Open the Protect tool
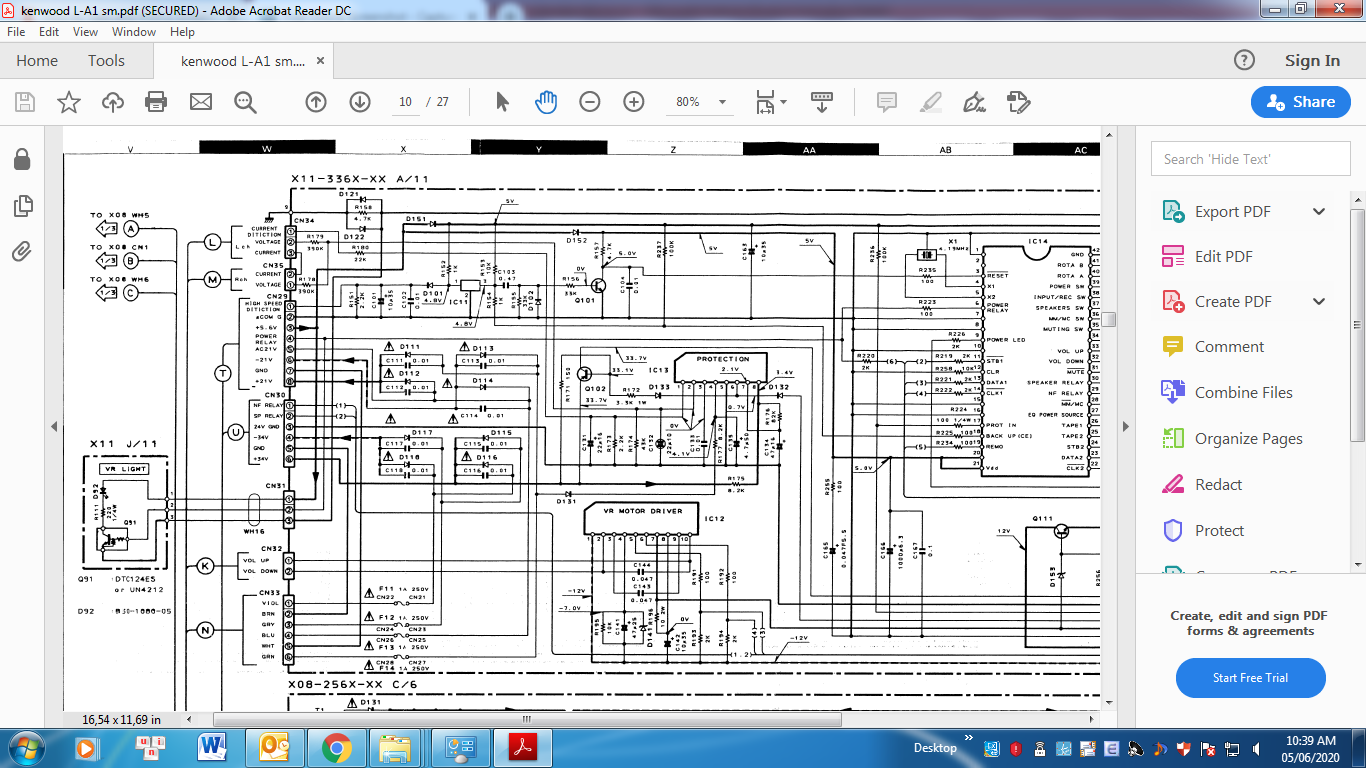The image size is (1366, 768). pyautogui.click(x=1203, y=531)
